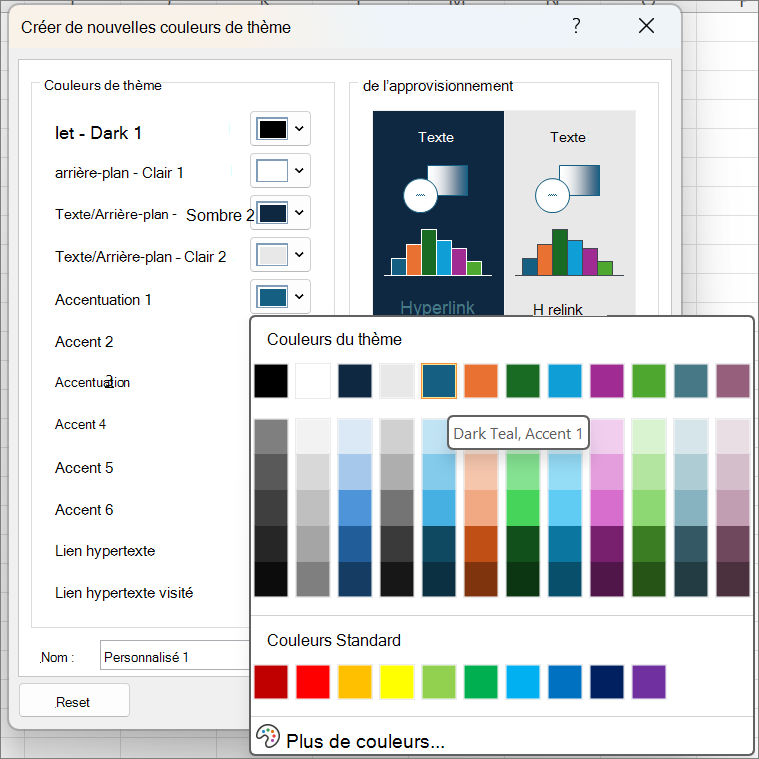Select light gray theme color swatch
This screenshot has height=759, width=759.
(x=397, y=381)
